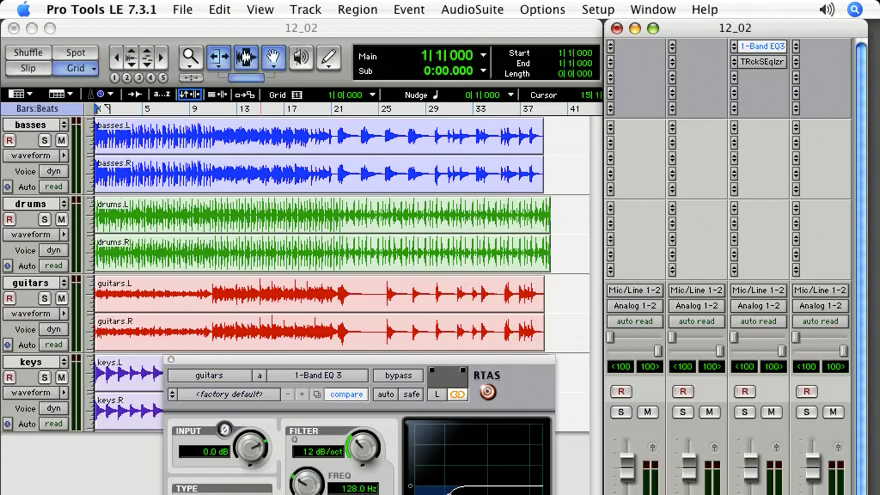The height and width of the screenshot is (495, 880).
Task: Open the Sub counter format dropdown
Action: pyautogui.click(x=483, y=71)
